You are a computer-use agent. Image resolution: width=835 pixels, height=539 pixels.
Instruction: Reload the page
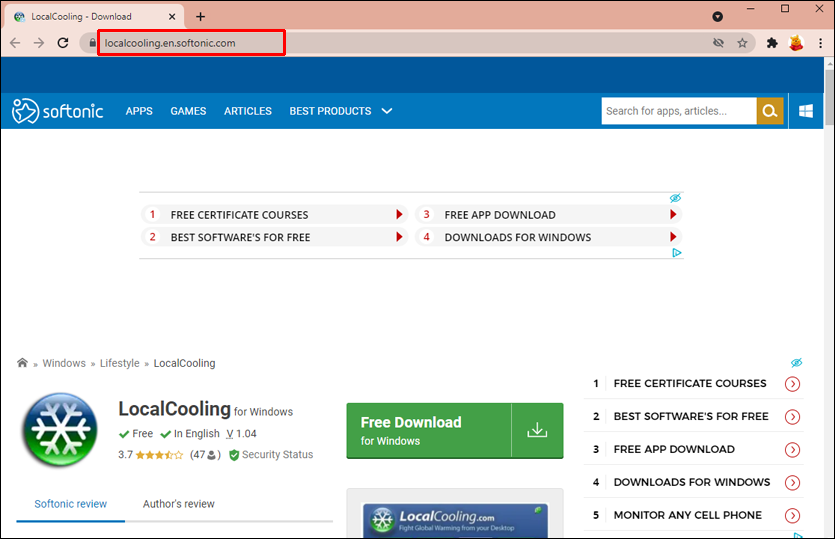(x=63, y=43)
